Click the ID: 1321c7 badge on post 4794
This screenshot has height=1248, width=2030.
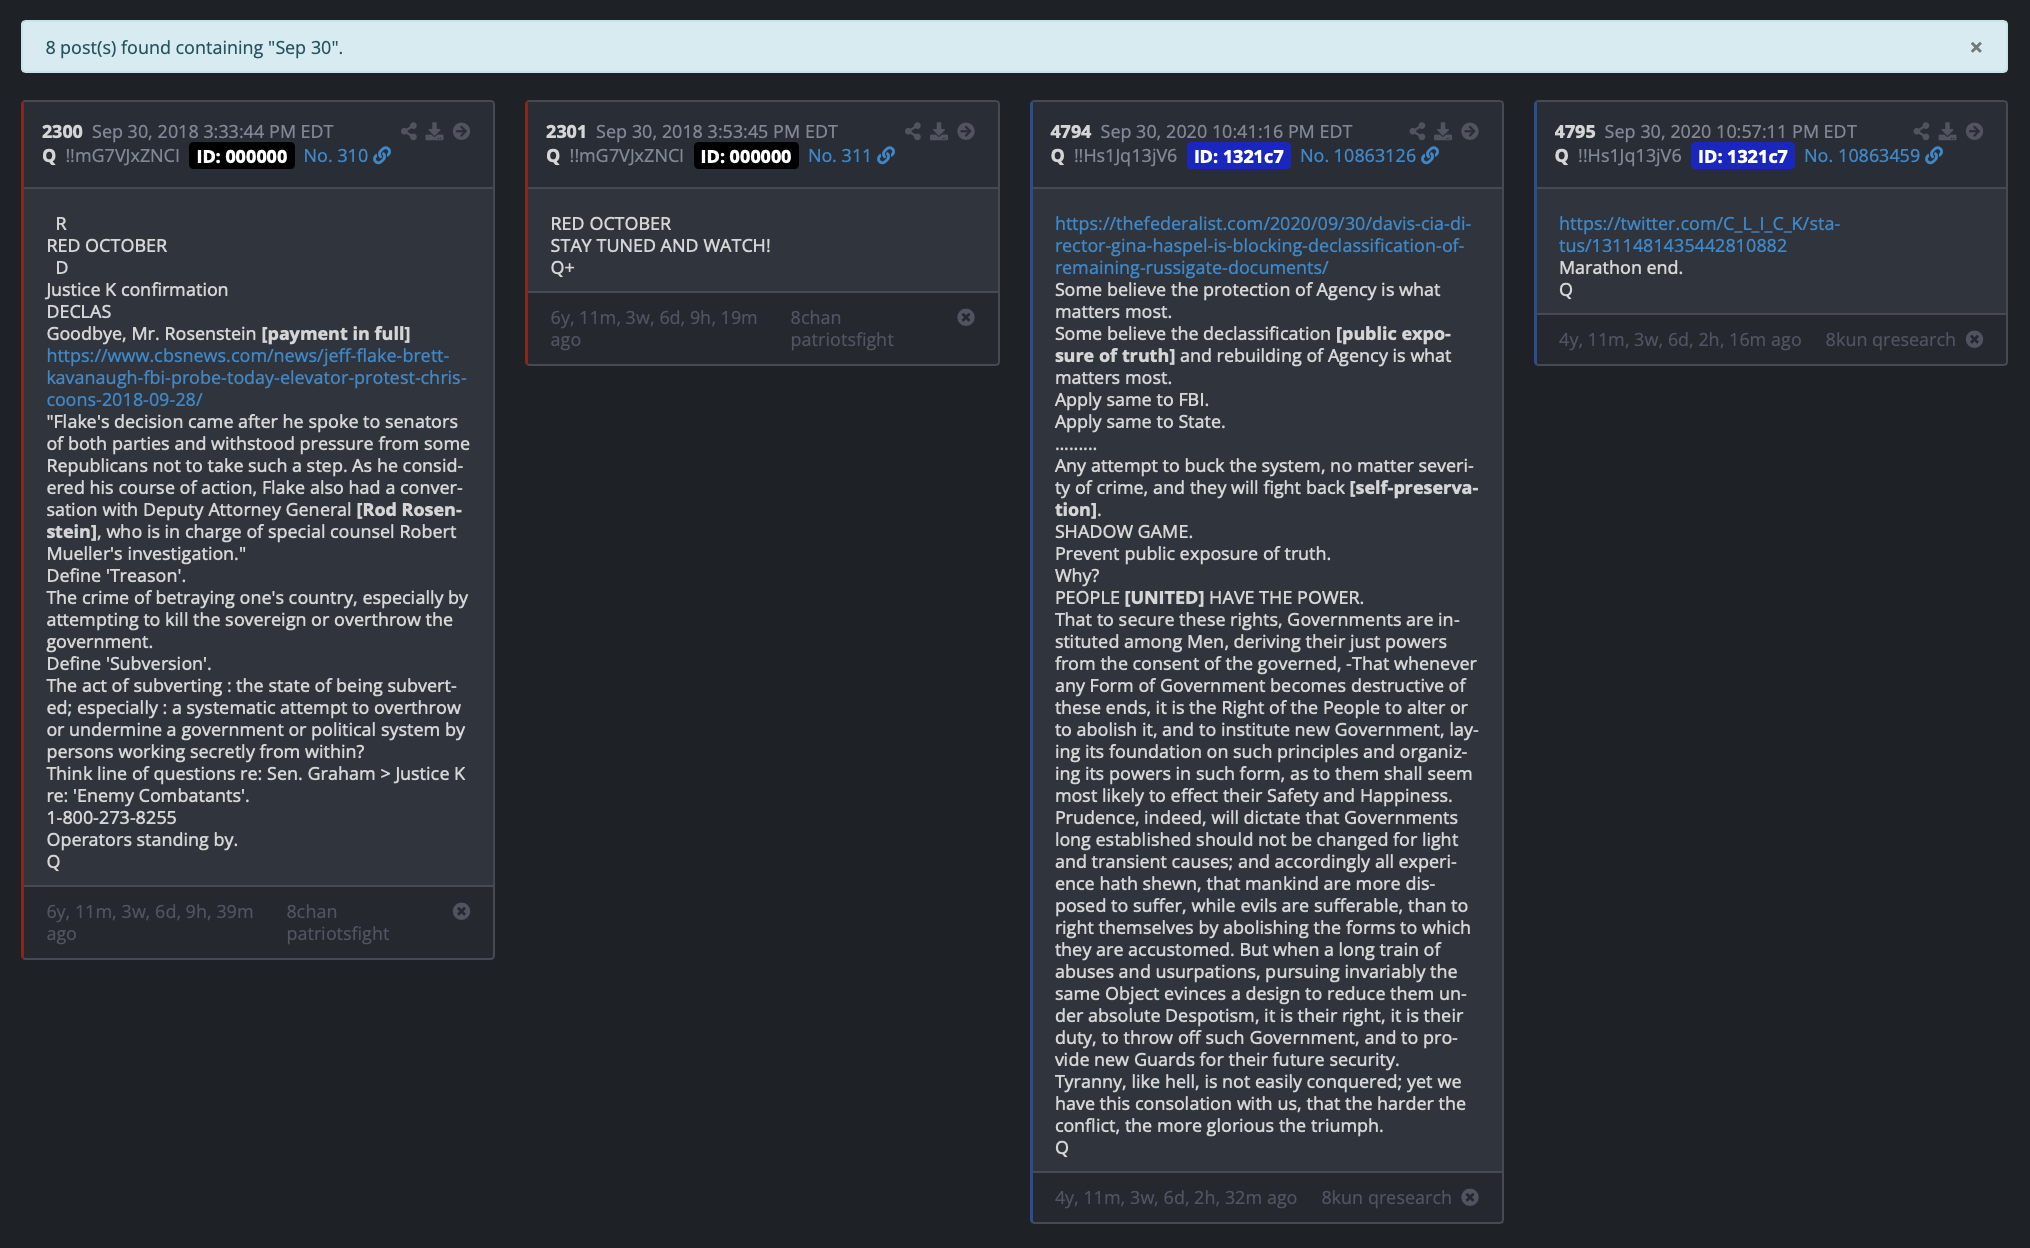(1238, 156)
